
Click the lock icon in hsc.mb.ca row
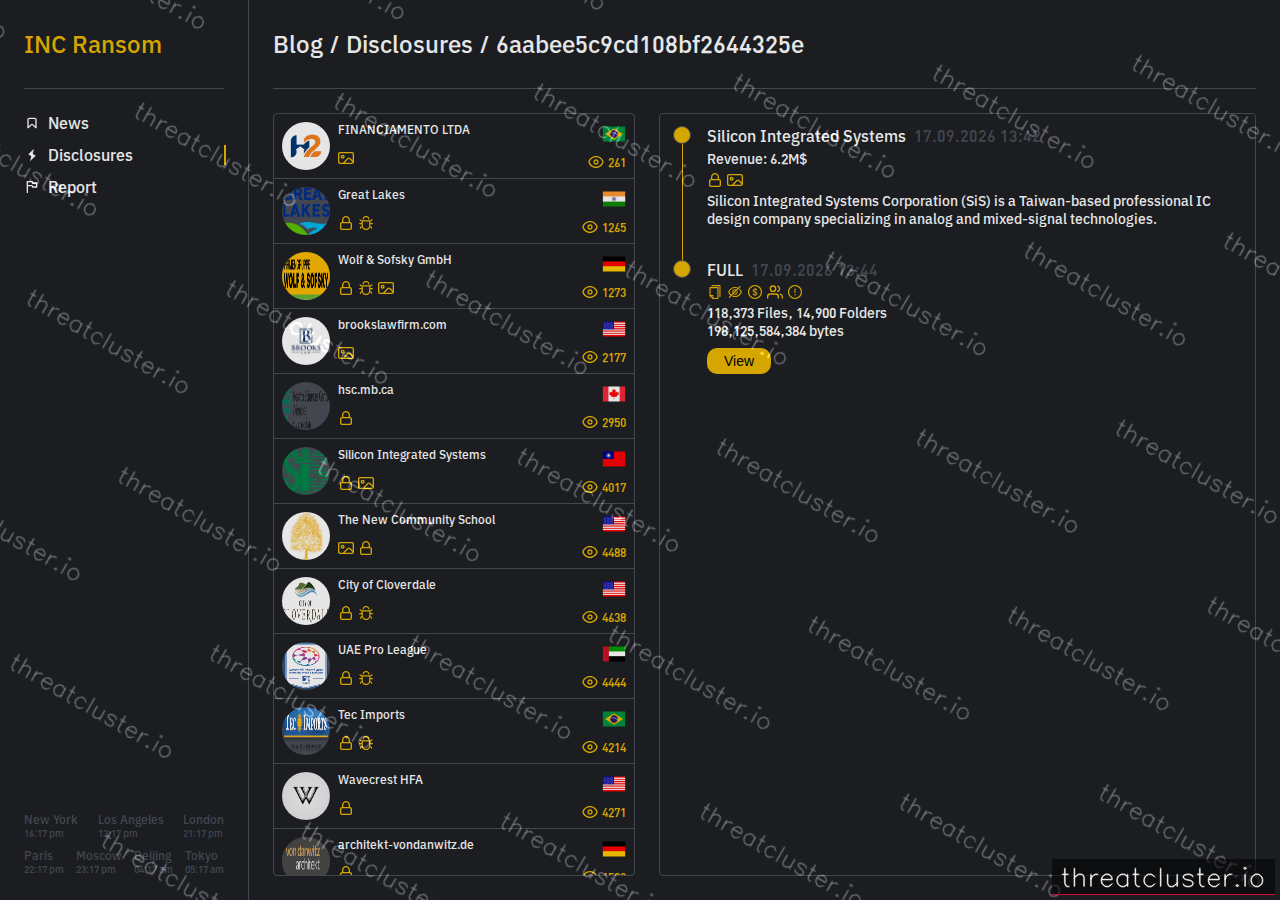[x=346, y=418]
